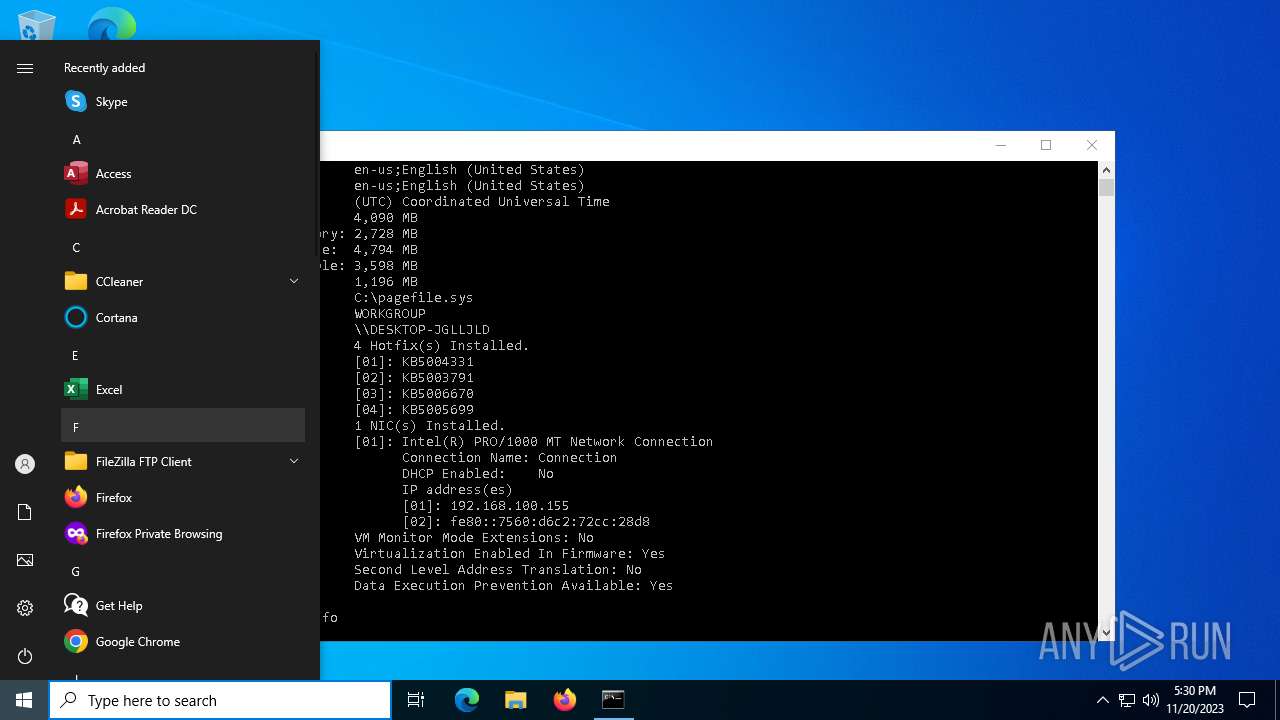Open Firefox from the taskbar

pyautogui.click(x=565, y=700)
